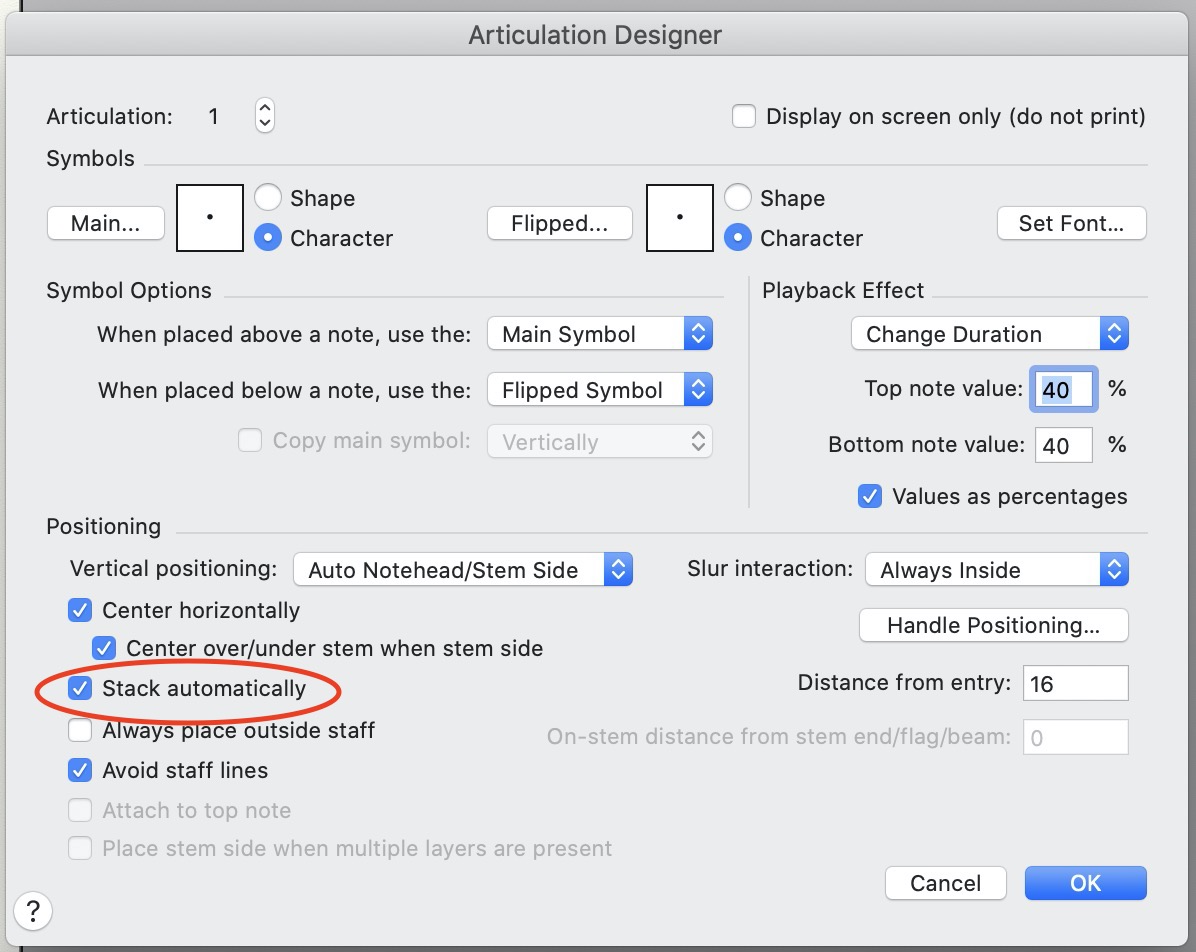Select Shape radio for main symbol
Screen dimensions: 1196x952
click(268, 198)
